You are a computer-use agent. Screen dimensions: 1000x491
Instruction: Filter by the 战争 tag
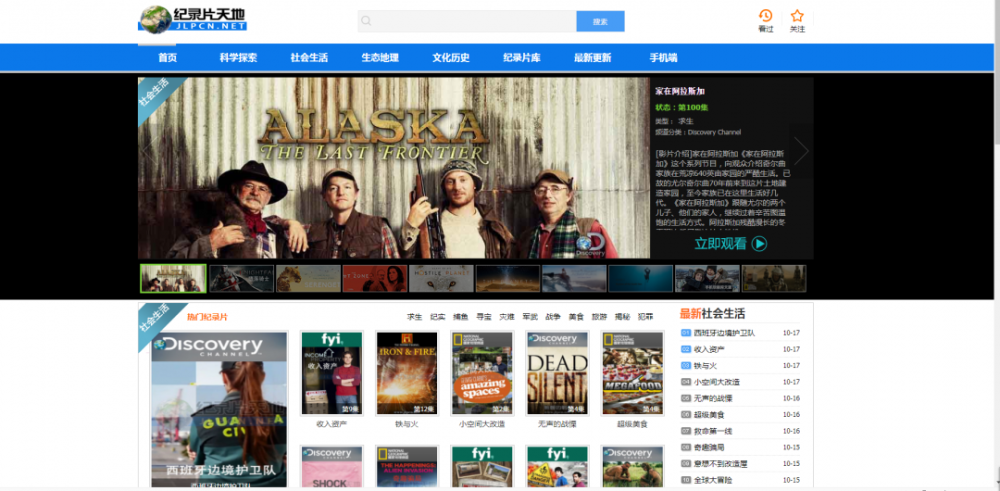coord(553,317)
